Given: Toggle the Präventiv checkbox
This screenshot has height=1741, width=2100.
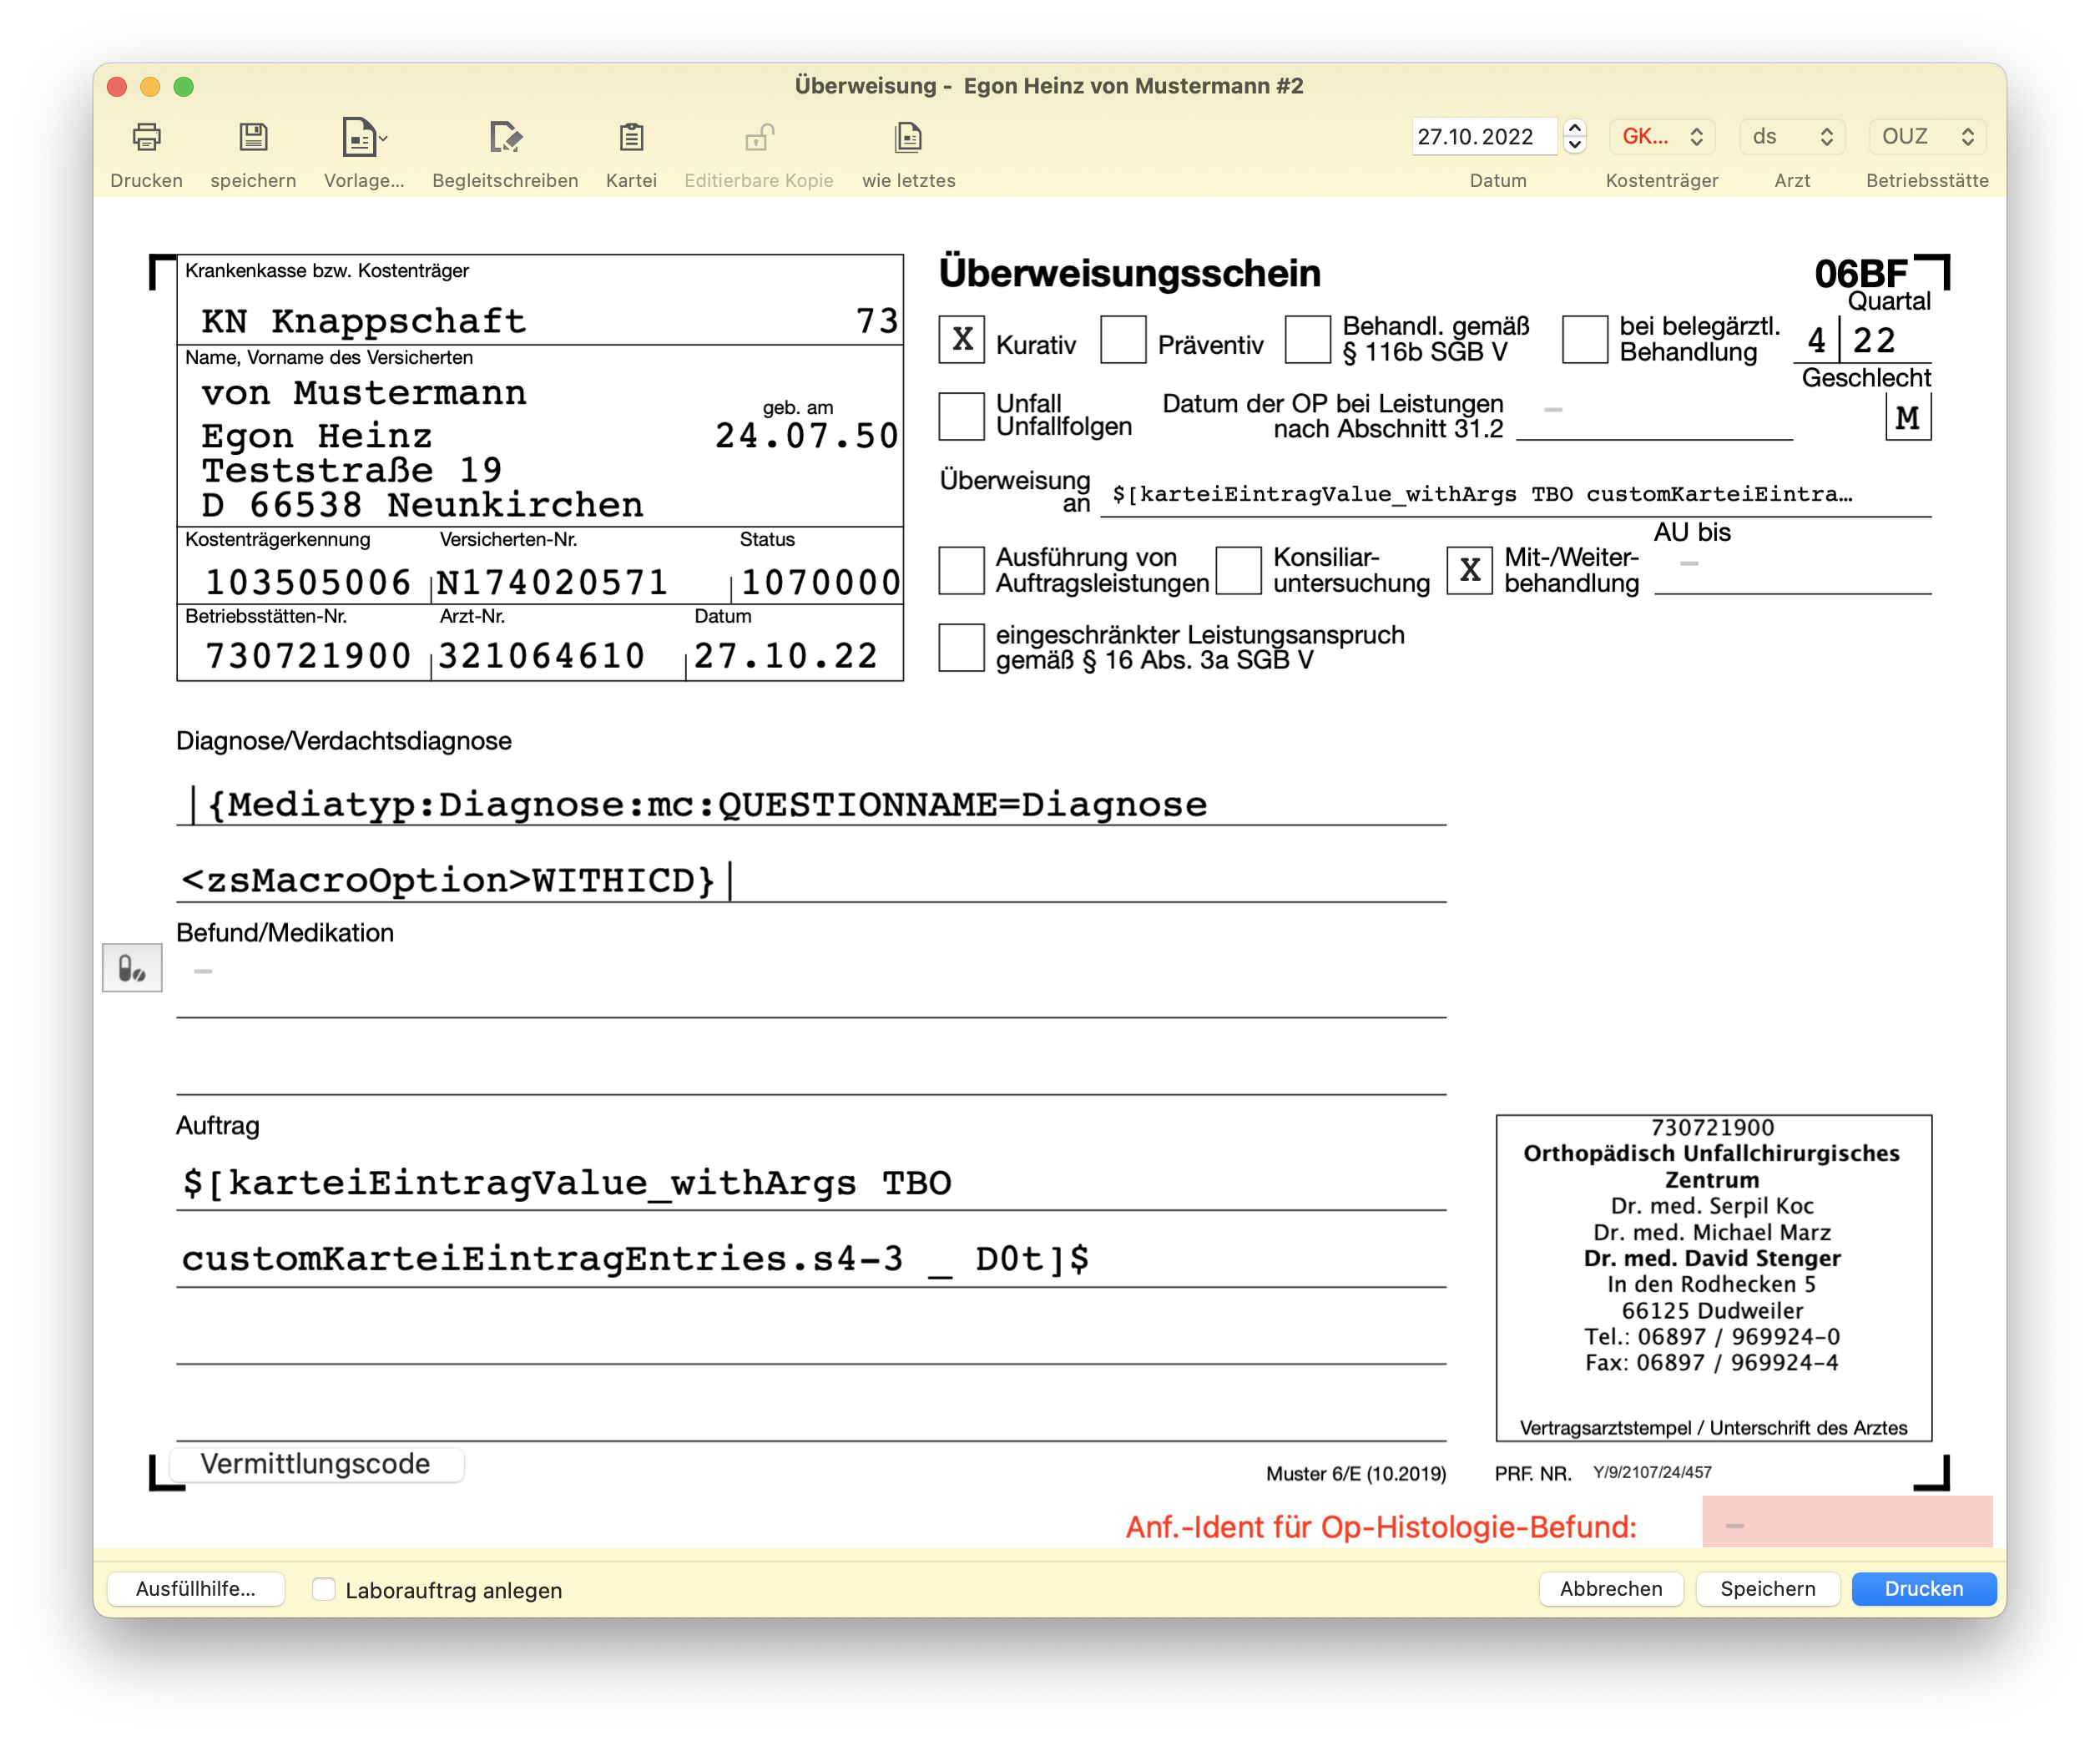Looking at the screenshot, I should 1122,340.
